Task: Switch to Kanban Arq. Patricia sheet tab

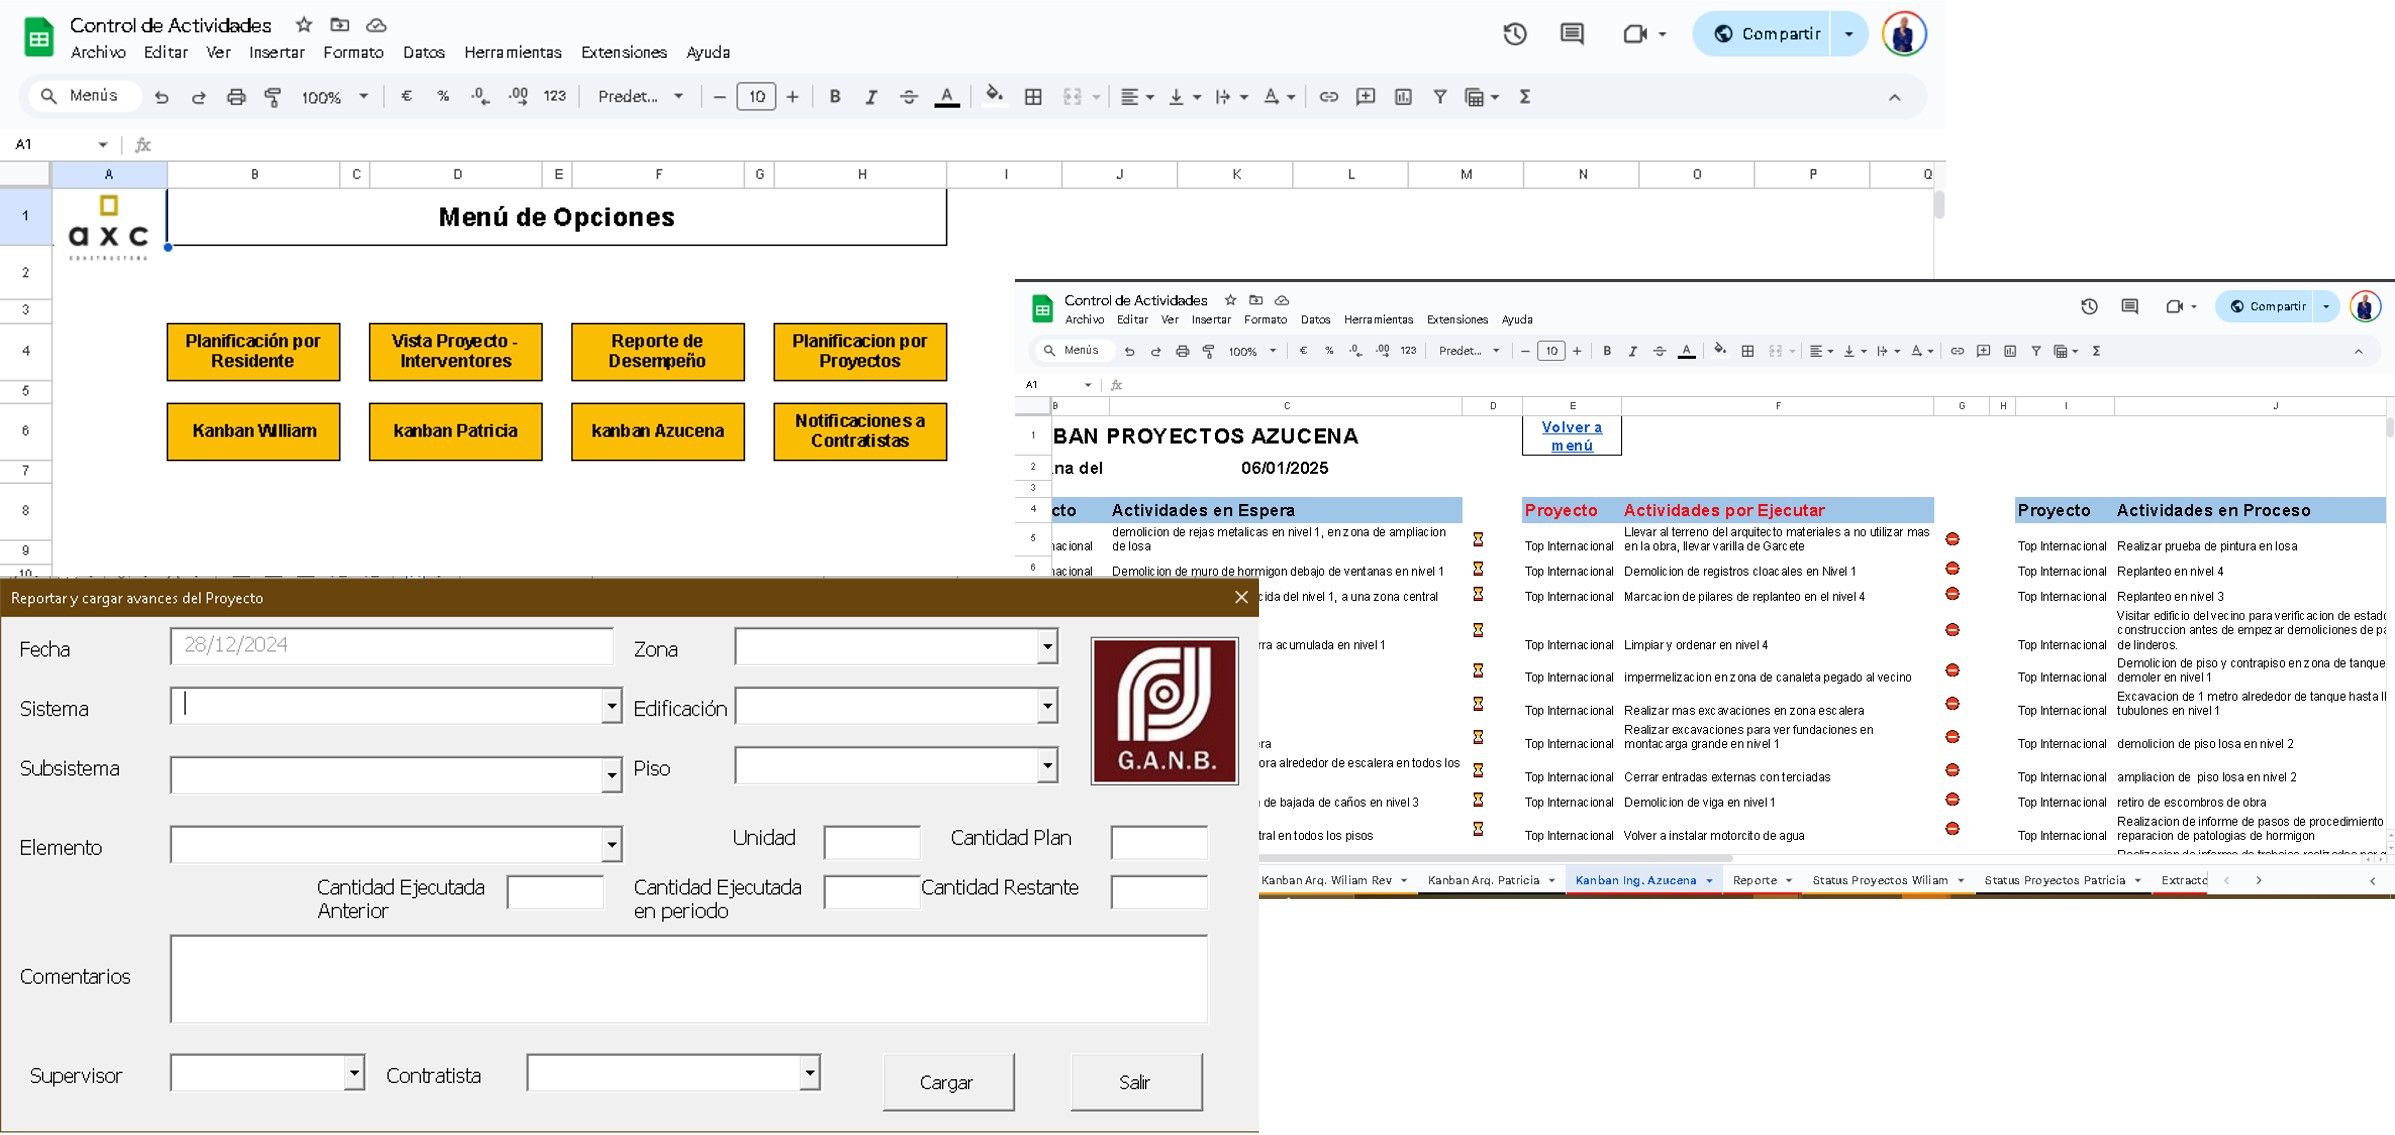Action: tap(1491, 880)
